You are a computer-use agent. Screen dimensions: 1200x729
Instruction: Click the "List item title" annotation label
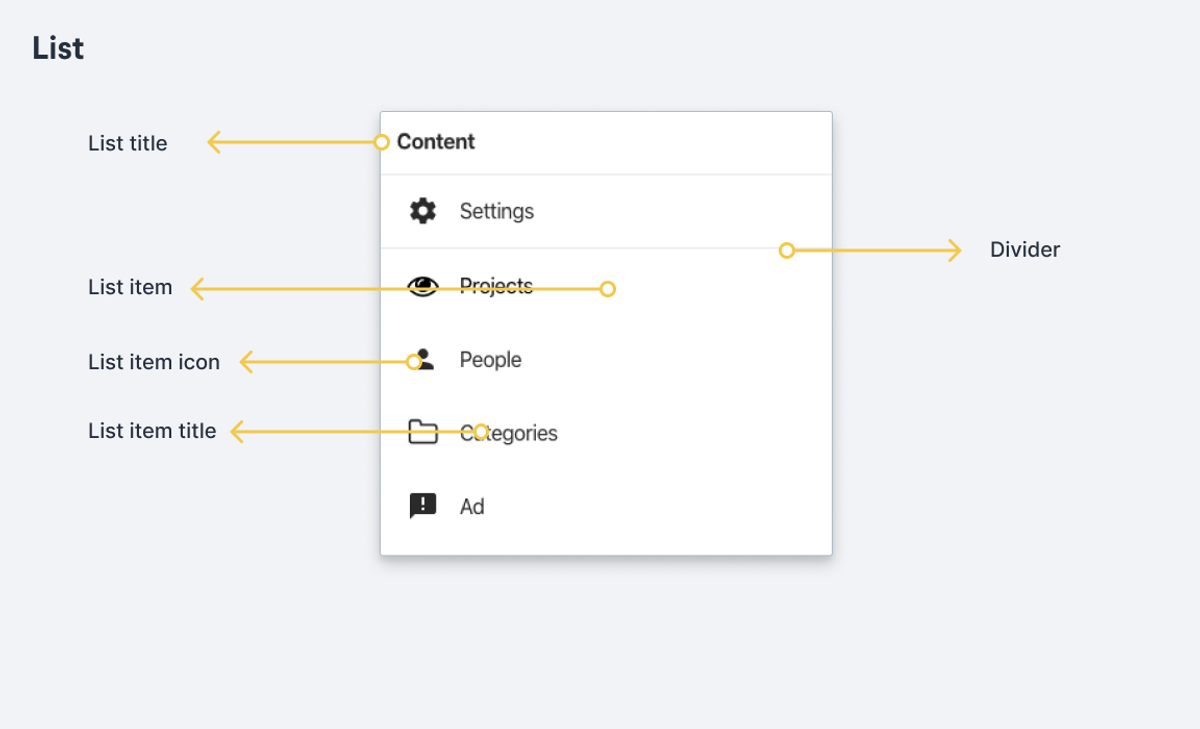(152, 431)
